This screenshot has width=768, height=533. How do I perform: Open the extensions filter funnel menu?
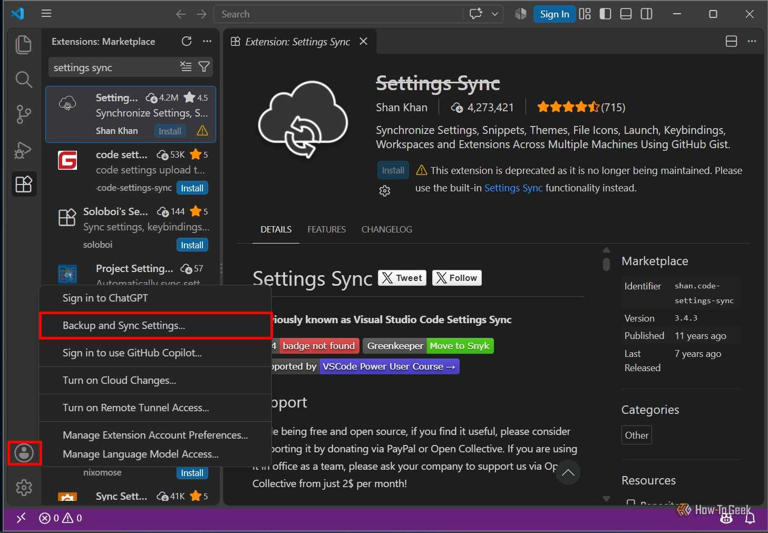pyautogui.click(x=204, y=67)
